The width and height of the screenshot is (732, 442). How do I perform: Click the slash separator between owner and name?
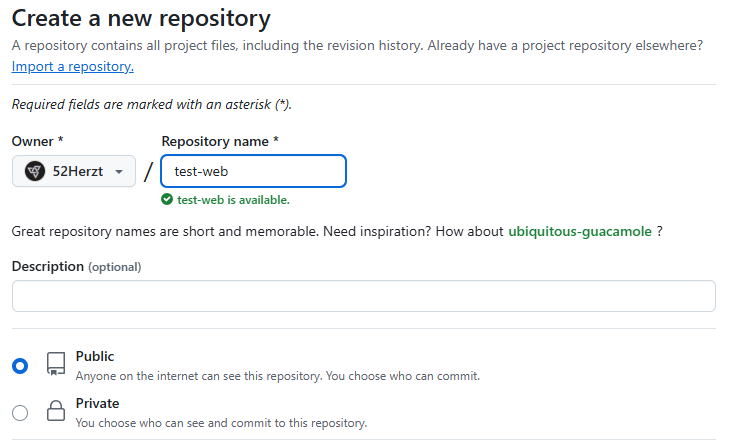[x=148, y=172]
